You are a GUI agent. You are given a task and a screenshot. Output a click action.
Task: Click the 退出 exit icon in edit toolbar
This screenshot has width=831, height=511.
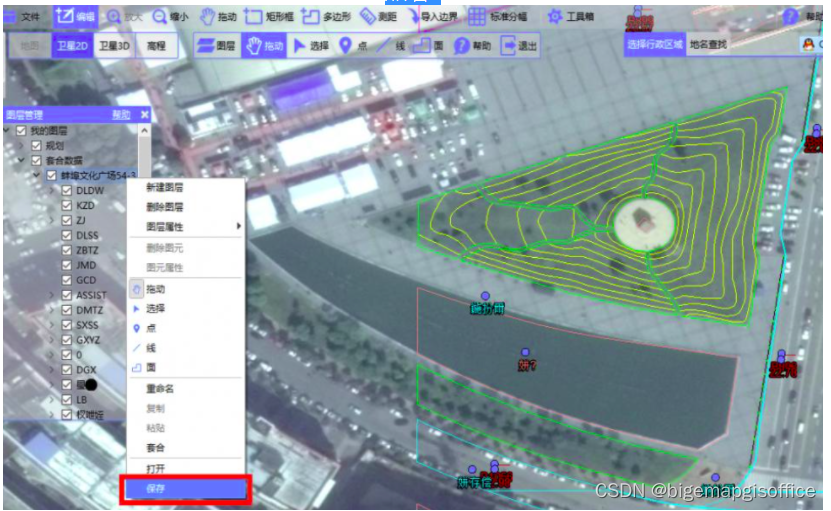tap(508, 46)
